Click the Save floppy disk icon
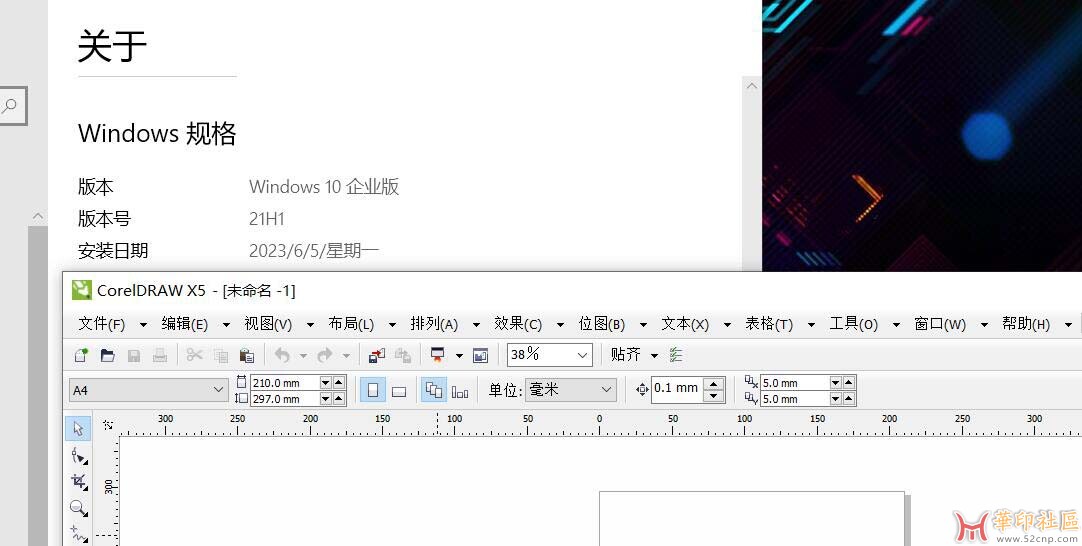Screen dimensions: 1082x546 [134, 355]
